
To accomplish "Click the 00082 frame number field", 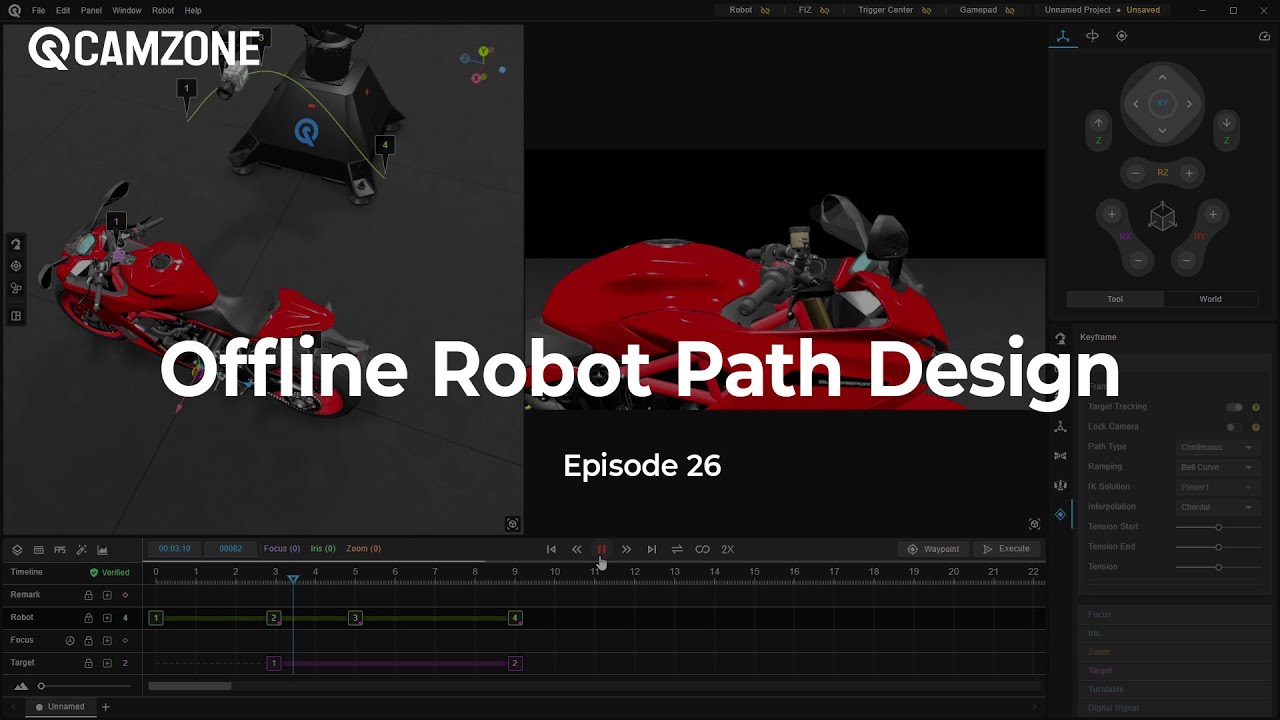I will point(230,548).
